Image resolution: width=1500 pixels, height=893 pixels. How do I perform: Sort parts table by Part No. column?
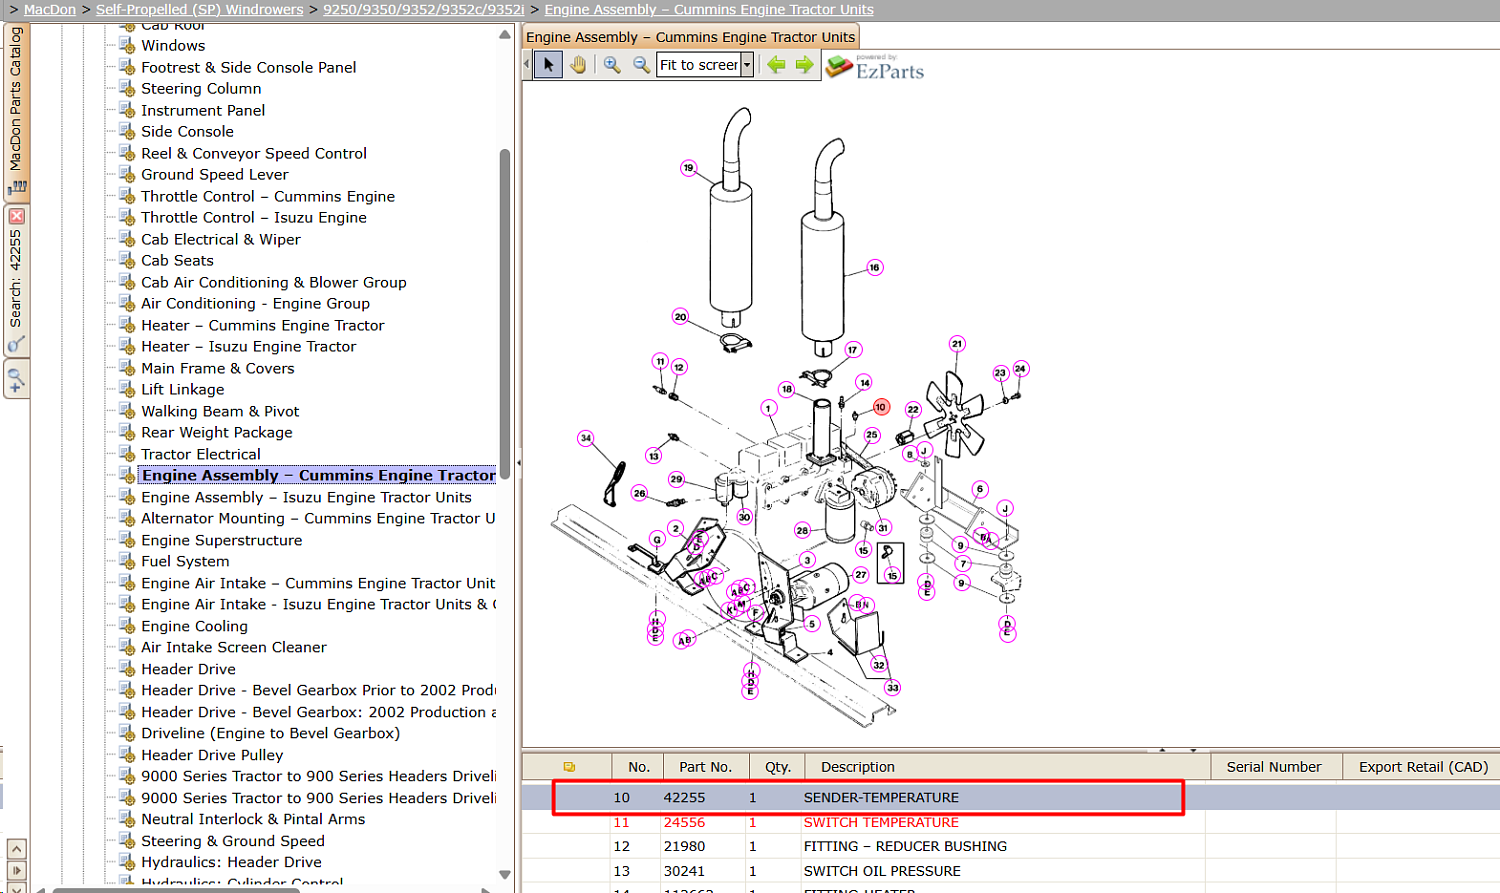click(706, 767)
